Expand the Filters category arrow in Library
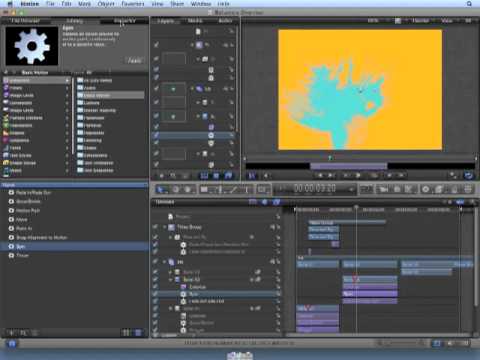The height and width of the screenshot is (360, 480). [67, 88]
